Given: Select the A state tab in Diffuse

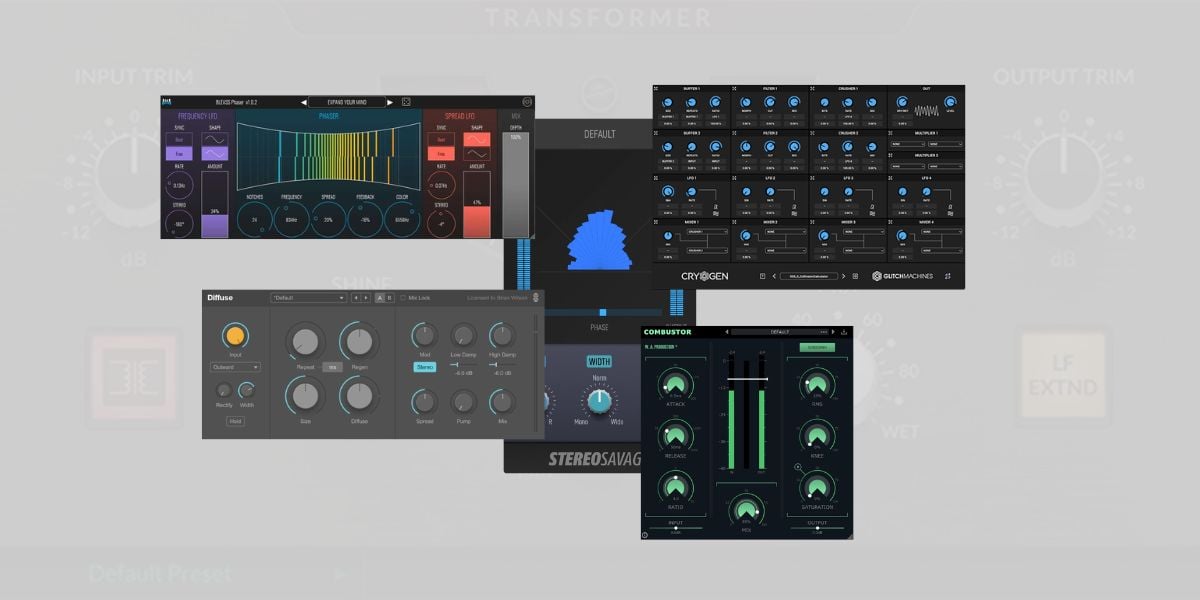Looking at the screenshot, I should 379,298.
